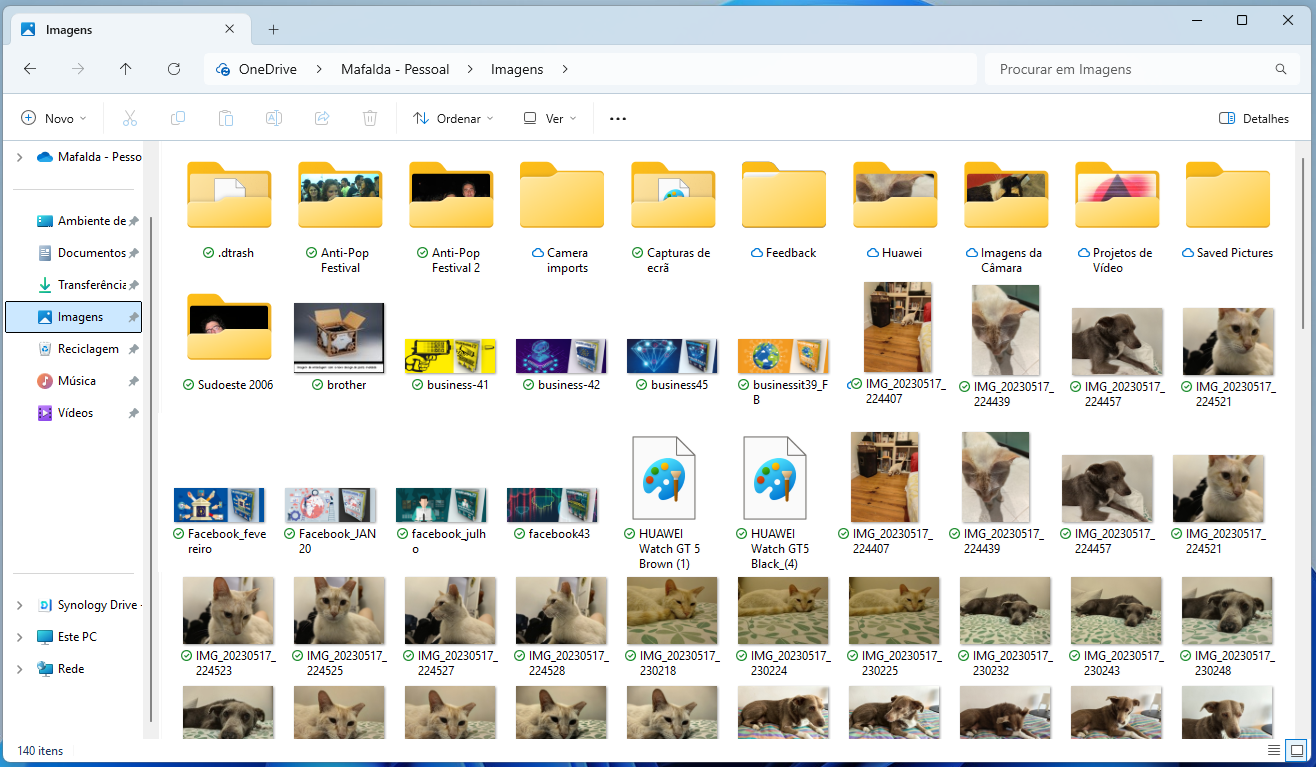Expand the Synology Drive tree node

coord(19,605)
